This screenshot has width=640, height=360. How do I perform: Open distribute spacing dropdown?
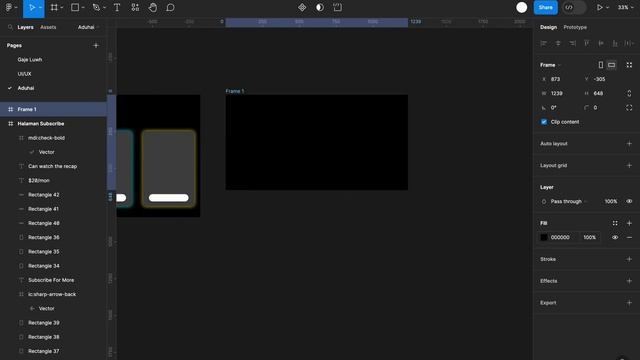[x=629, y=43]
